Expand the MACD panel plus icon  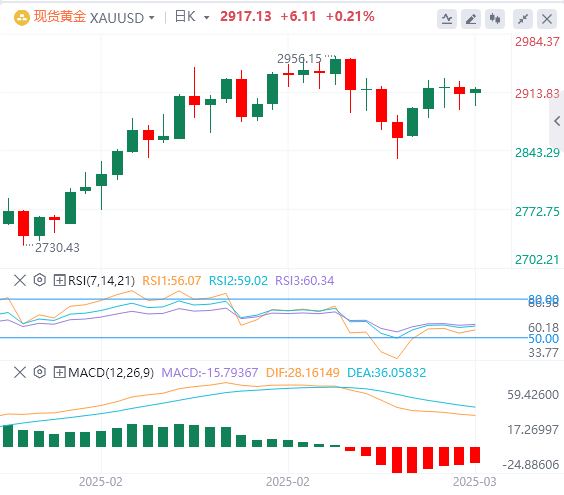point(59,372)
